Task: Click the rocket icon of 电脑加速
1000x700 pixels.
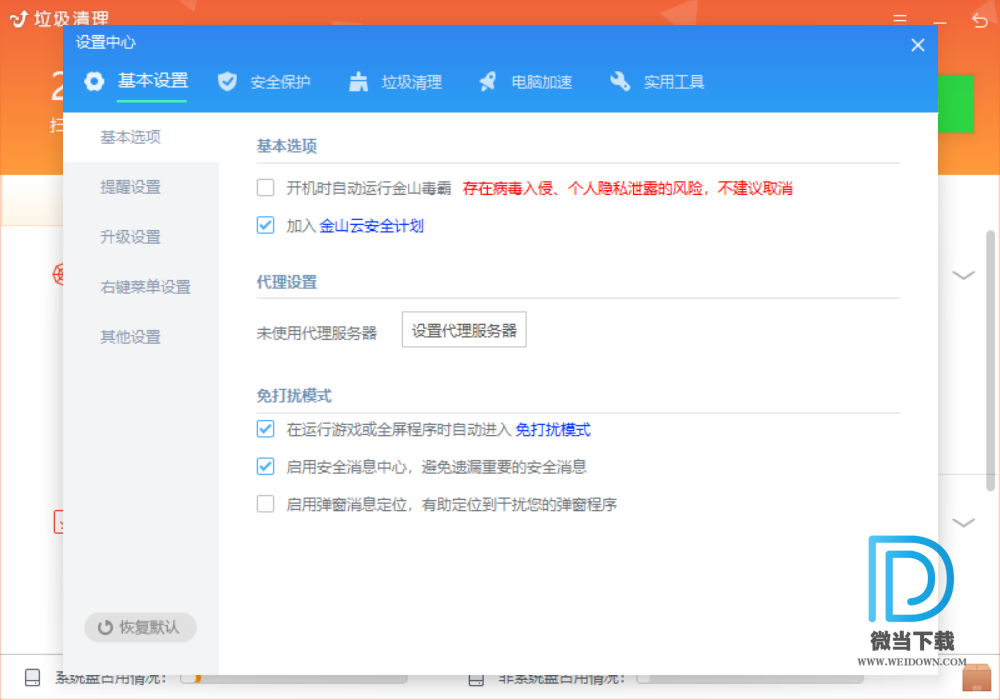Action: (x=488, y=82)
